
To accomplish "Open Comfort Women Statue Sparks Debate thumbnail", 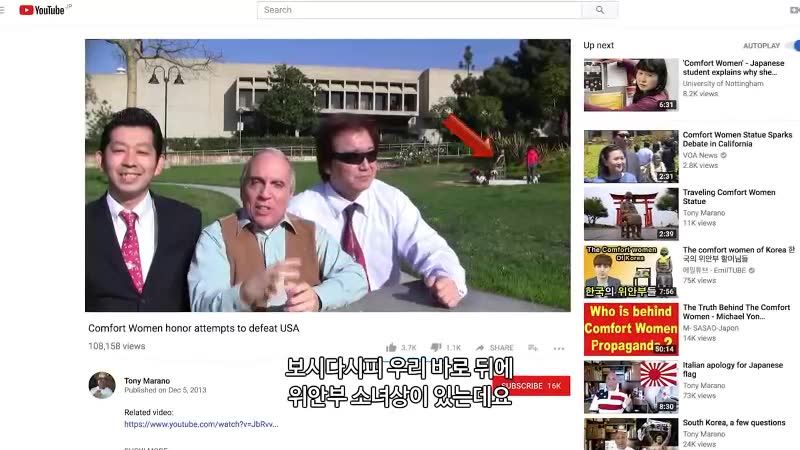I will (x=631, y=156).
